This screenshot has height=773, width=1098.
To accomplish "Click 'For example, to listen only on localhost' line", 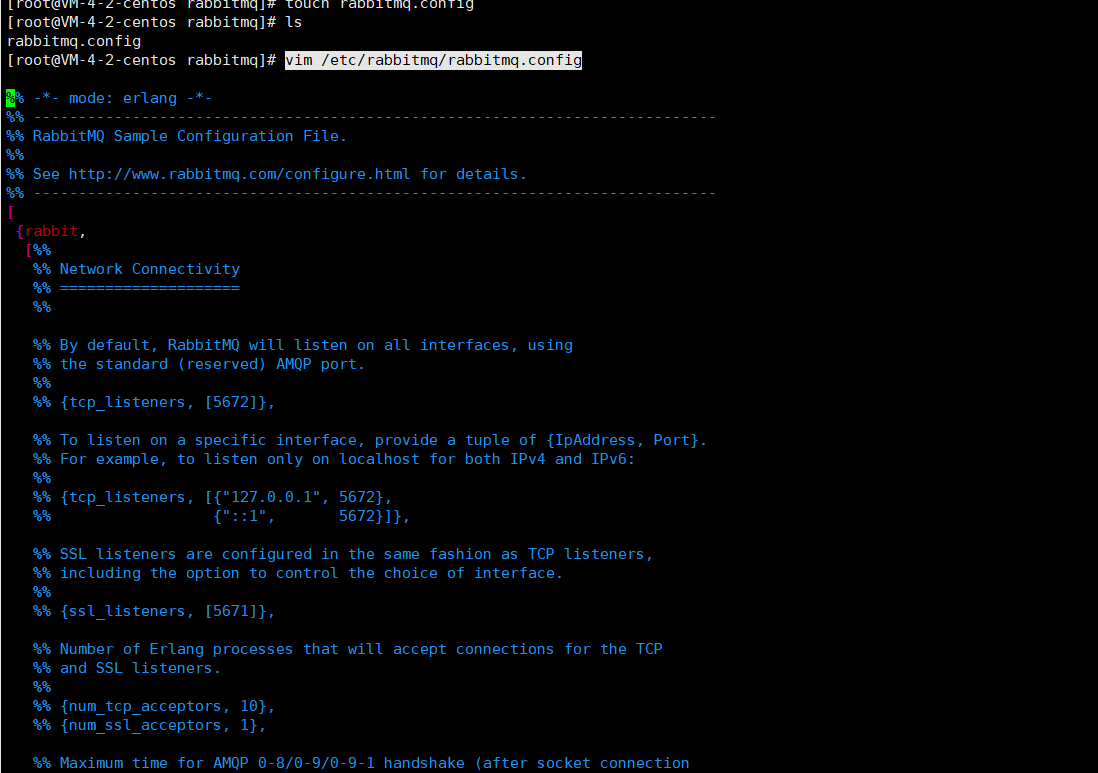I will 334,459.
